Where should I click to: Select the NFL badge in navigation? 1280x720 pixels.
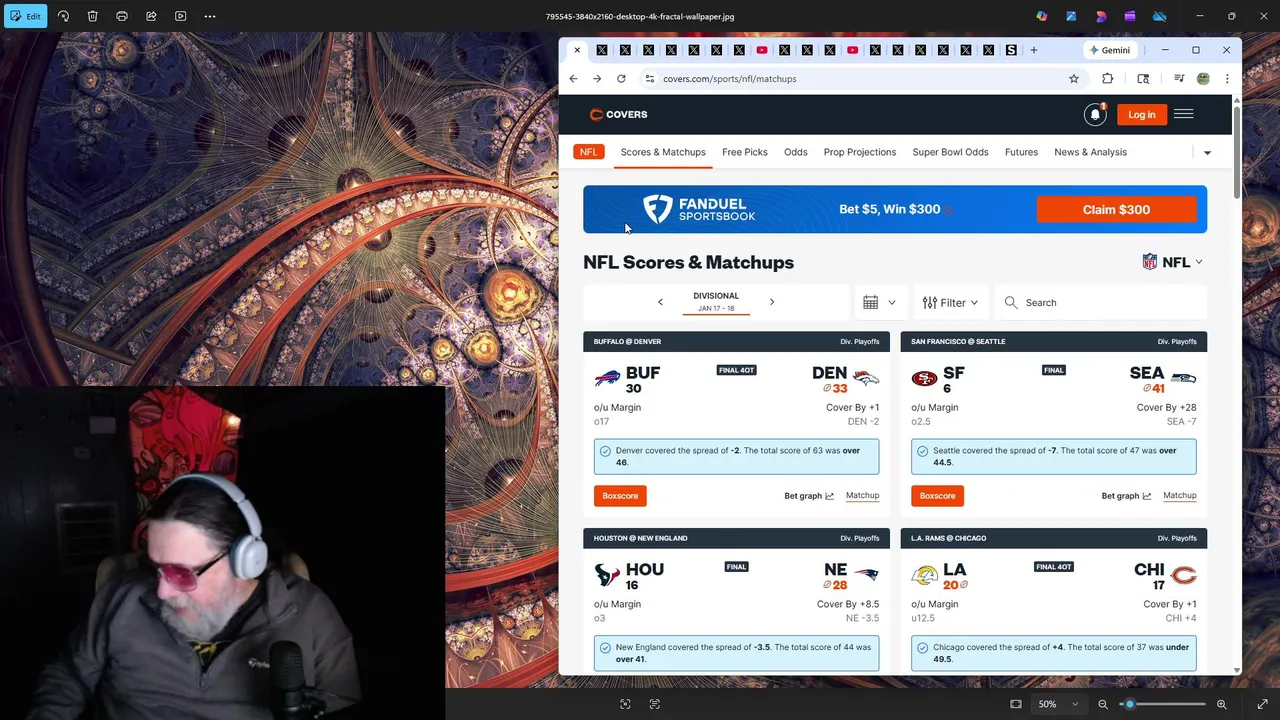pyautogui.click(x=589, y=152)
